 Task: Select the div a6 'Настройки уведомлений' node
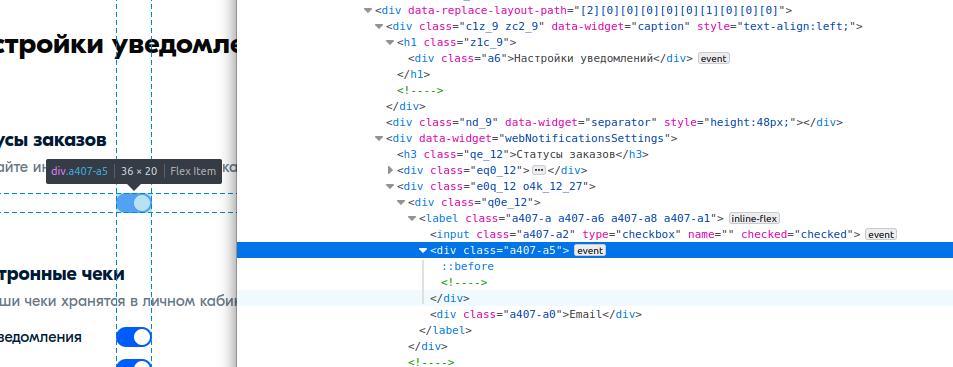point(551,59)
